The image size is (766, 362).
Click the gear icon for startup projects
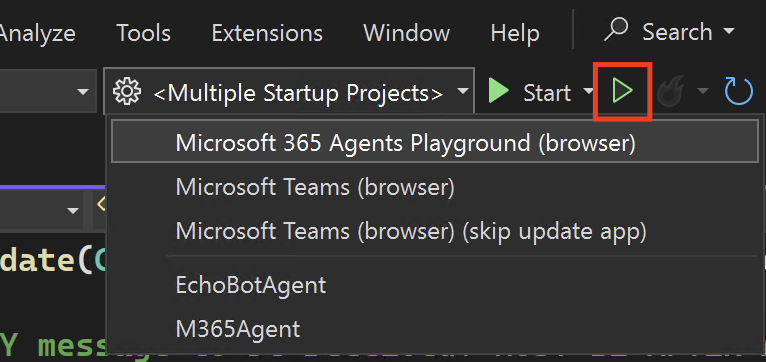pos(127,91)
